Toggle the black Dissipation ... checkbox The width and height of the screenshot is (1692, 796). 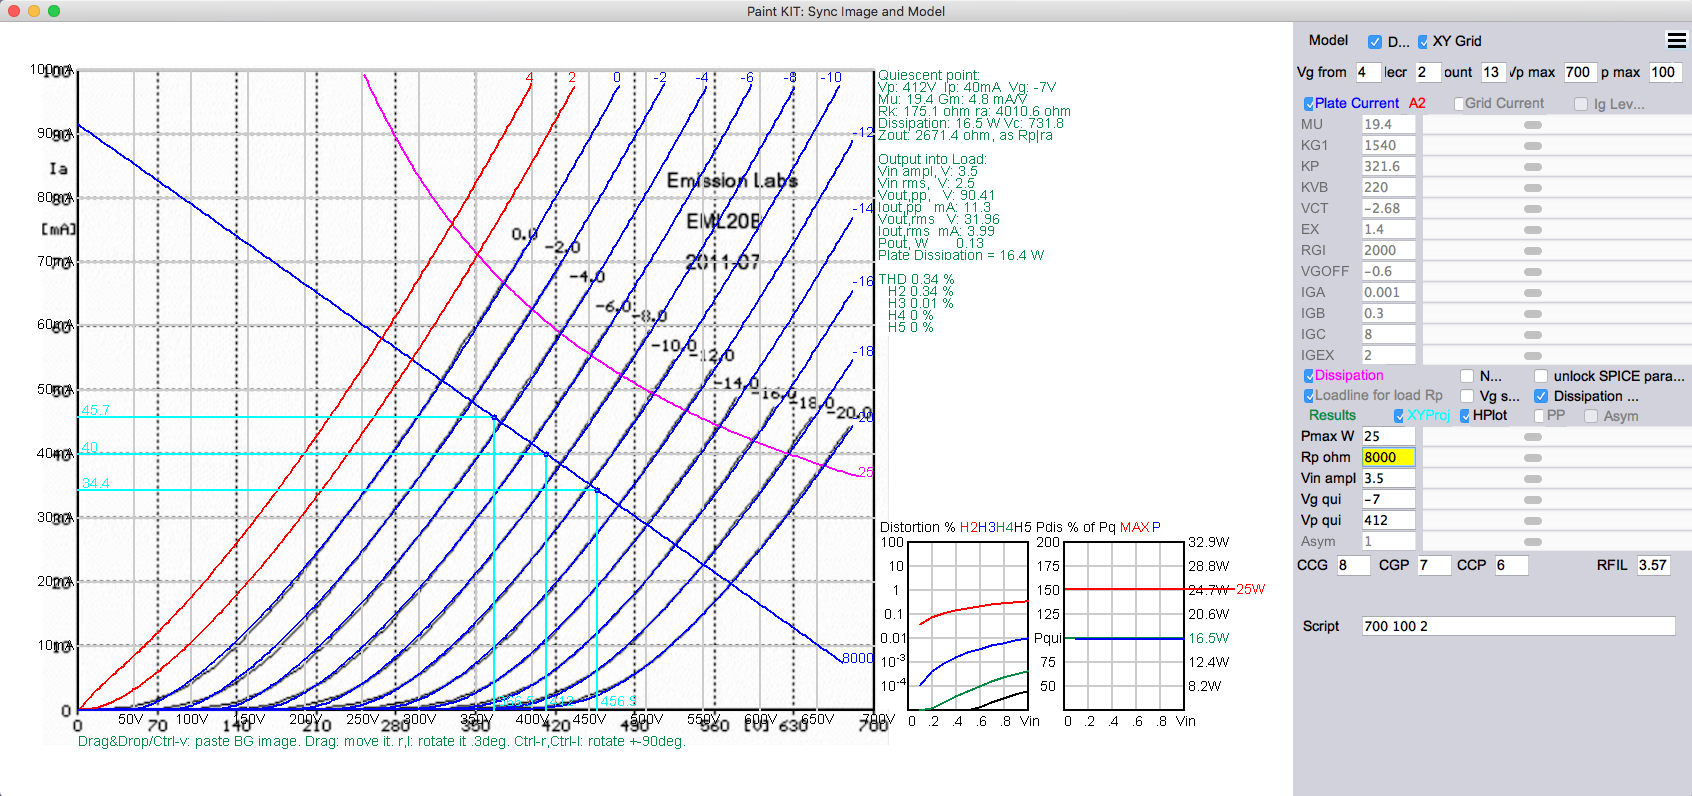click(1541, 396)
